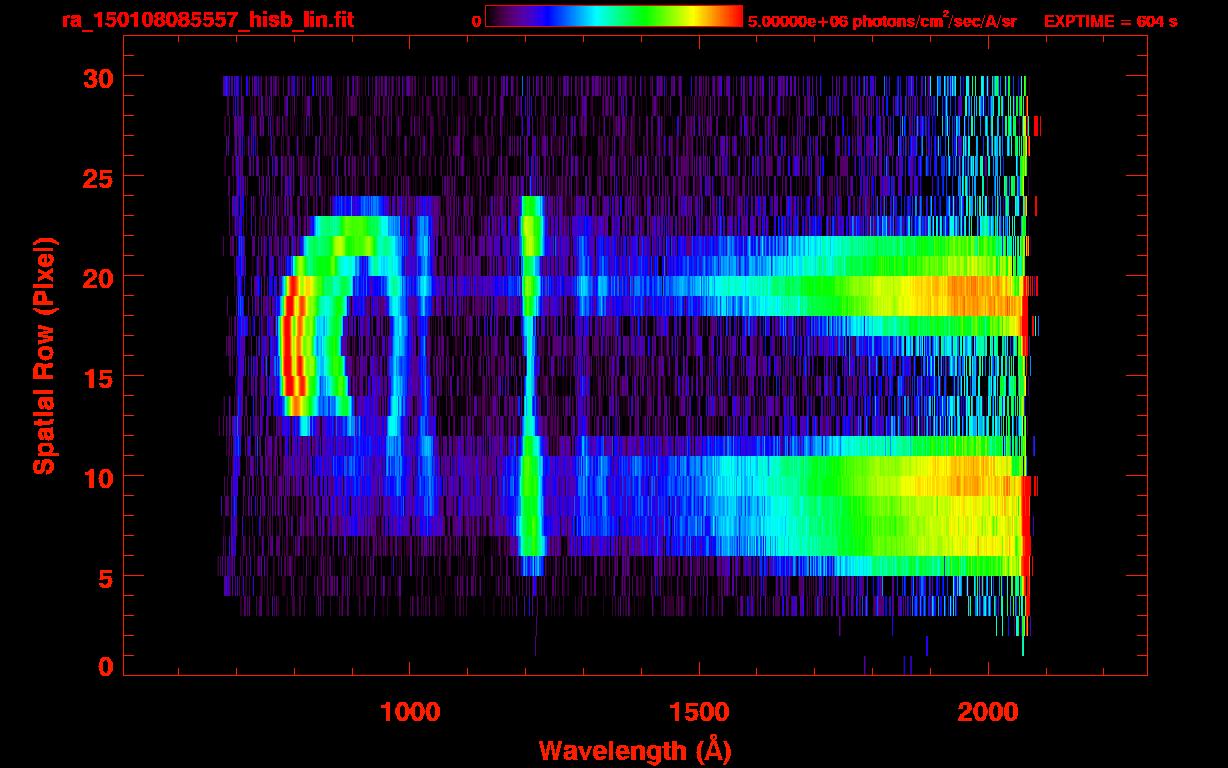The image size is (1228, 768).
Task: Click the color bar minimum label 0
Action: click(x=477, y=21)
